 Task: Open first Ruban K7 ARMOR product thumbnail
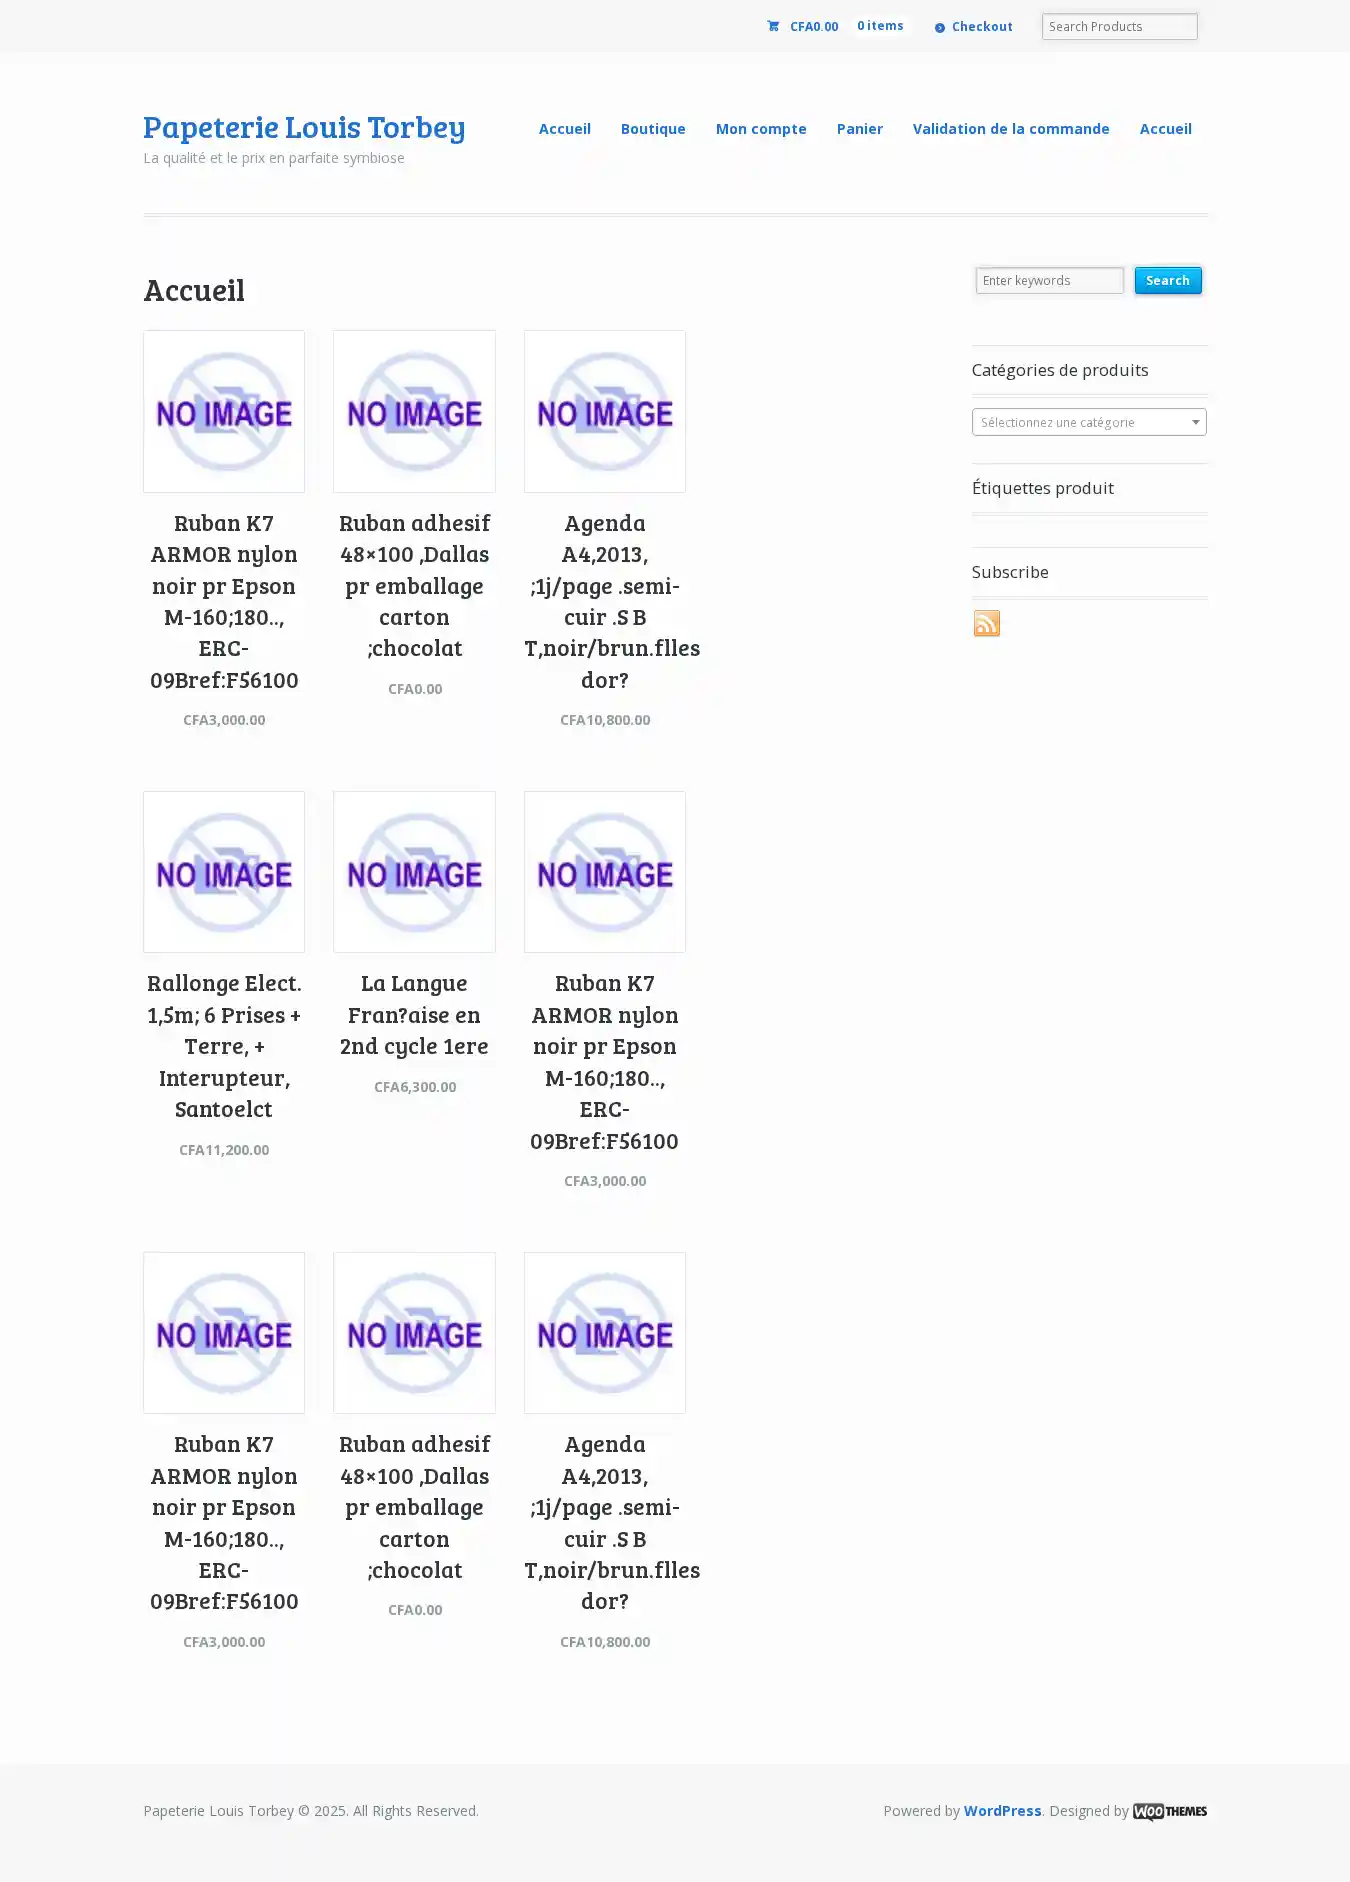[x=224, y=411]
